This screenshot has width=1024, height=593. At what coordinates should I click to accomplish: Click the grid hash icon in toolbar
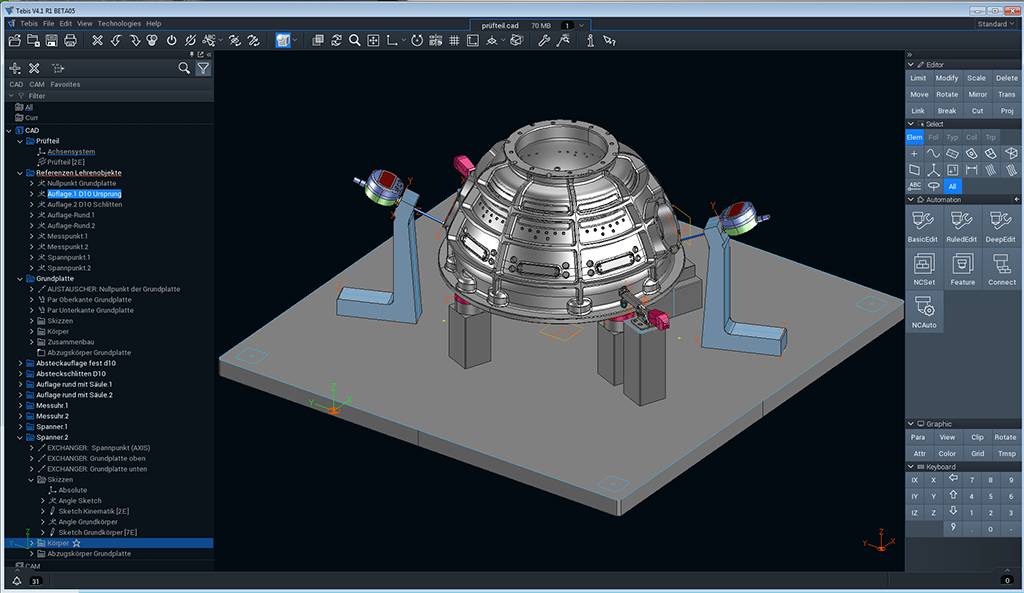pos(454,40)
